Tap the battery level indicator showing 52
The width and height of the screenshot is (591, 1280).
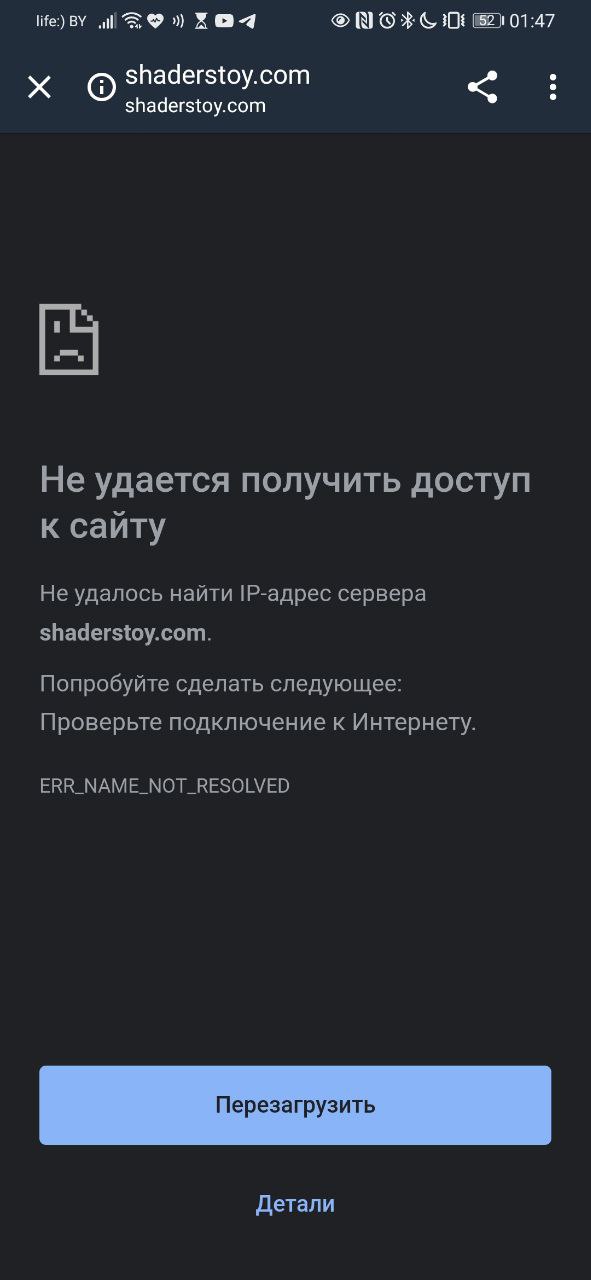coord(487,21)
